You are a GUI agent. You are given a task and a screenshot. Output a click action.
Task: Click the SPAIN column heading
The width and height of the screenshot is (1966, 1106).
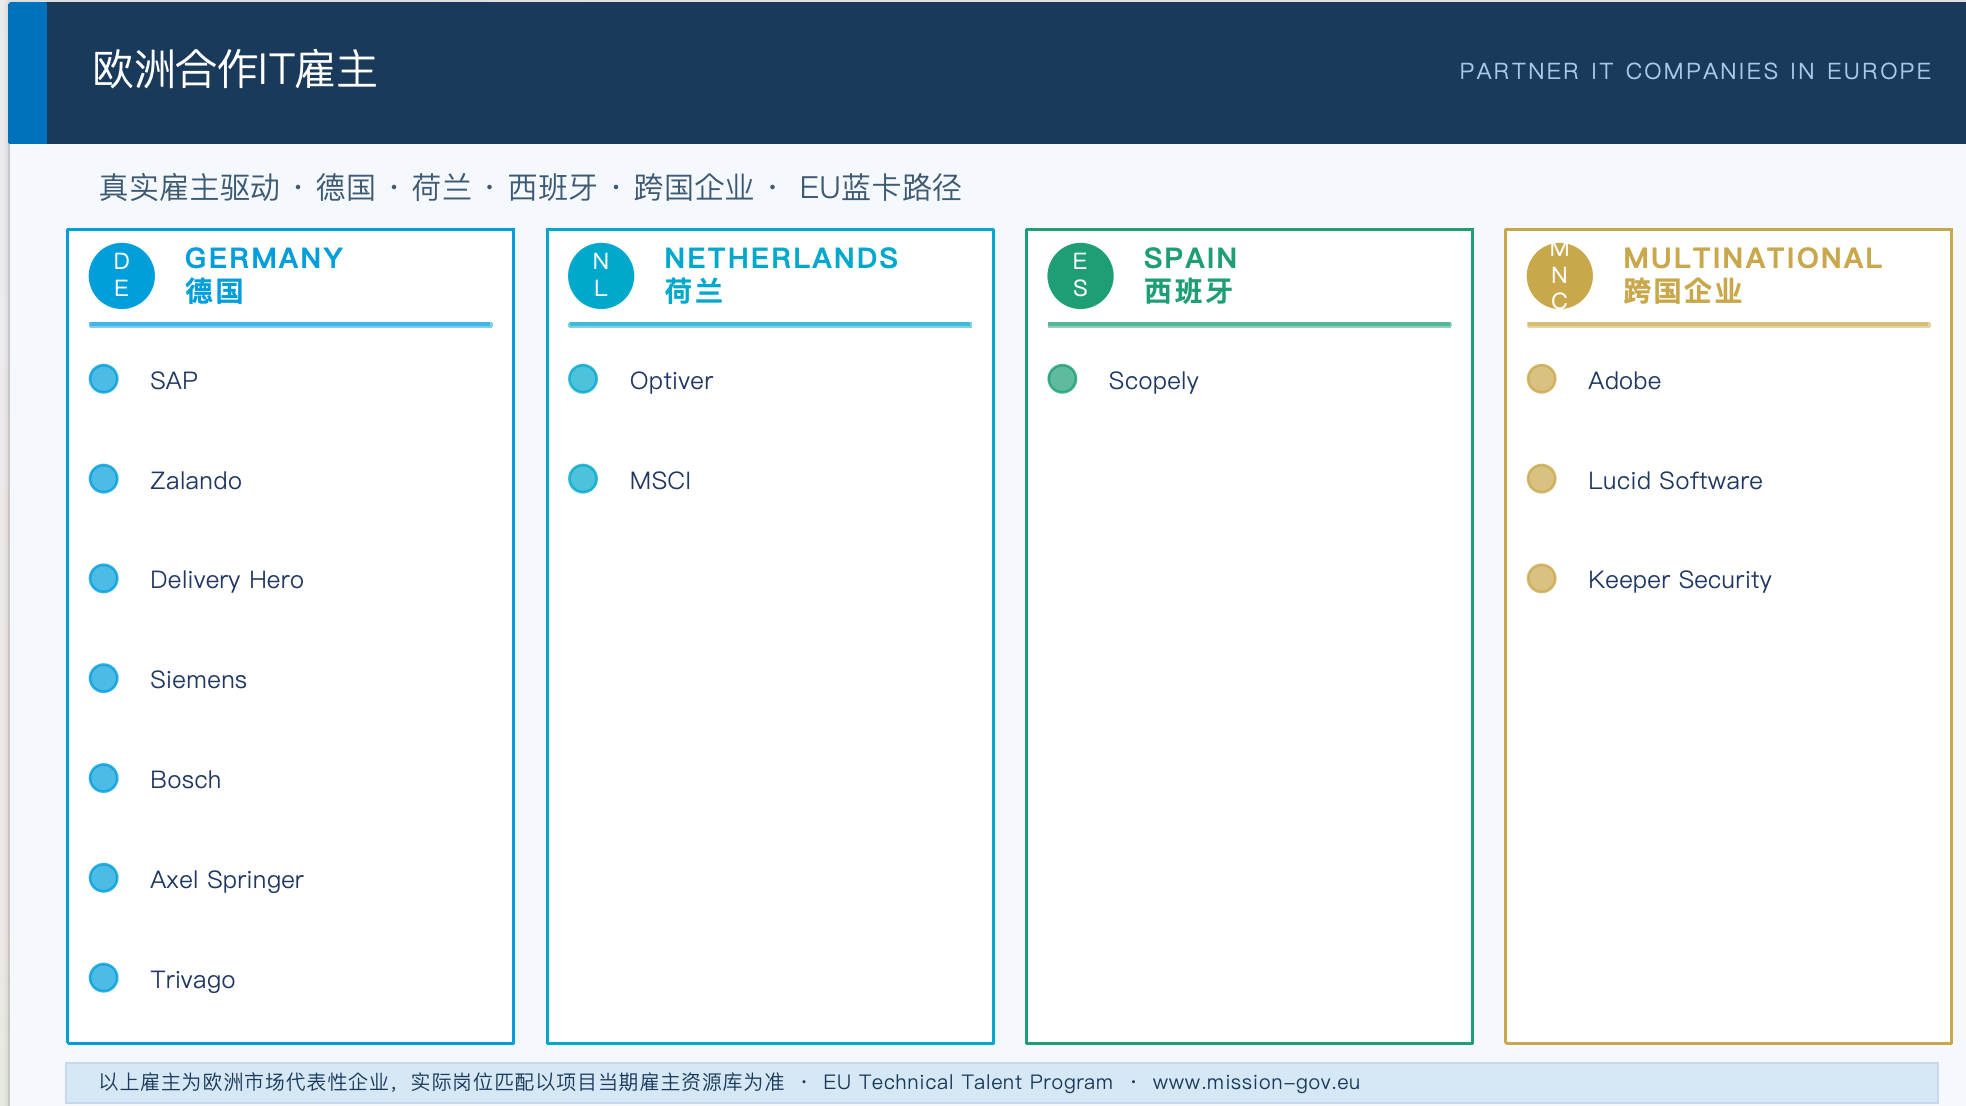click(1190, 258)
